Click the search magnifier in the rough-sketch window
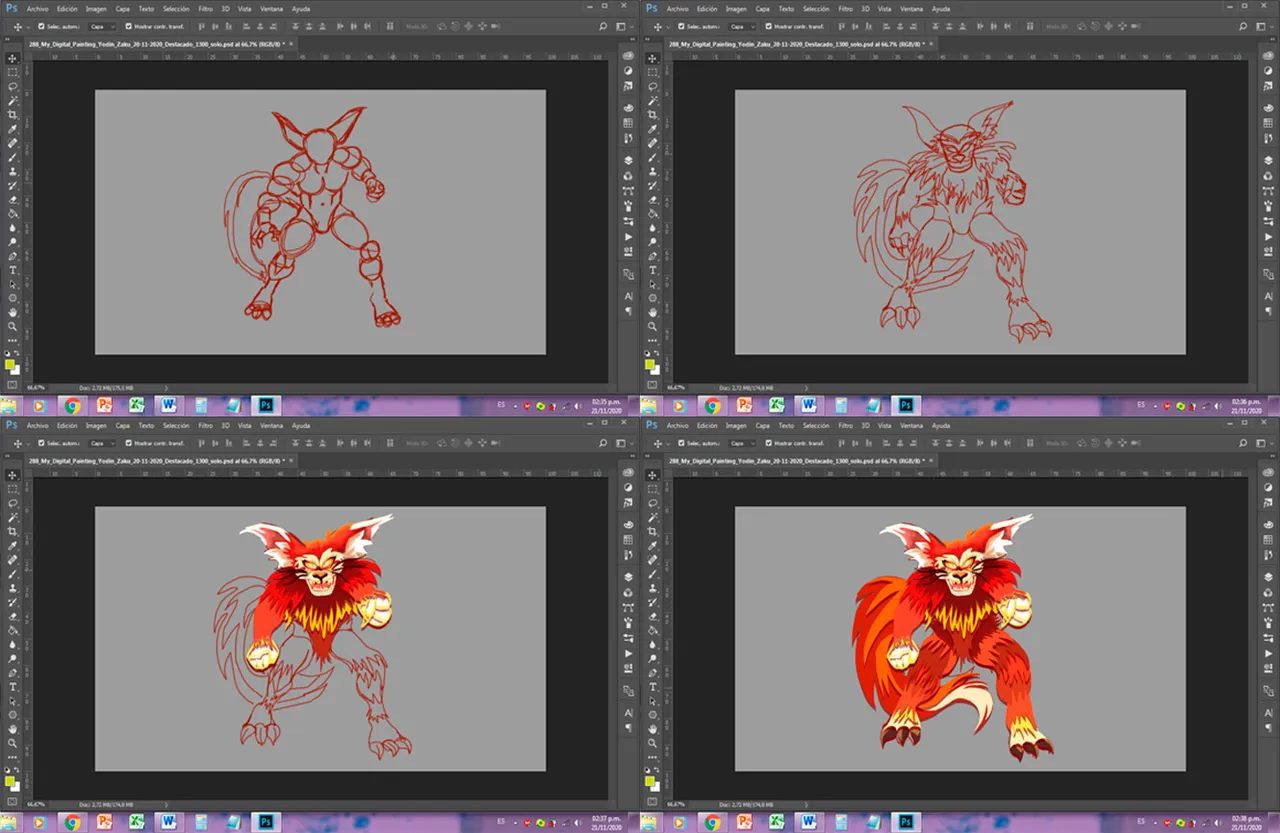Viewport: 1280px width, 833px height. pos(603,26)
